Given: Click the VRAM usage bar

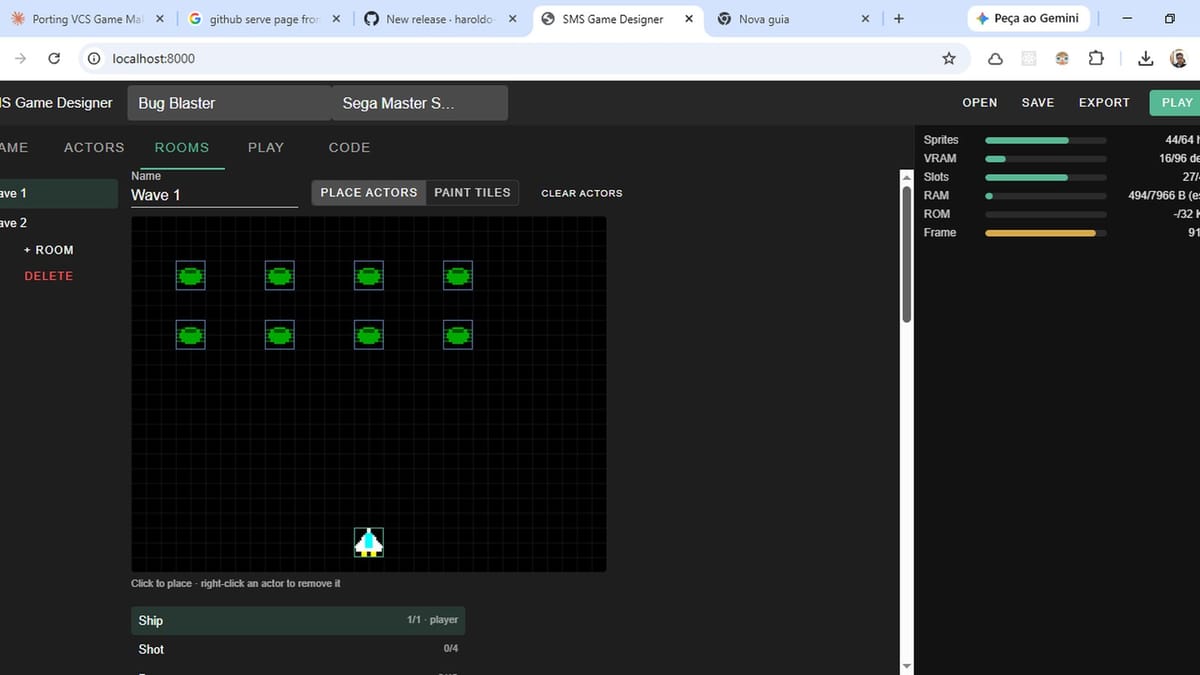Looking at the screenshot, I should click(1046, 158).
